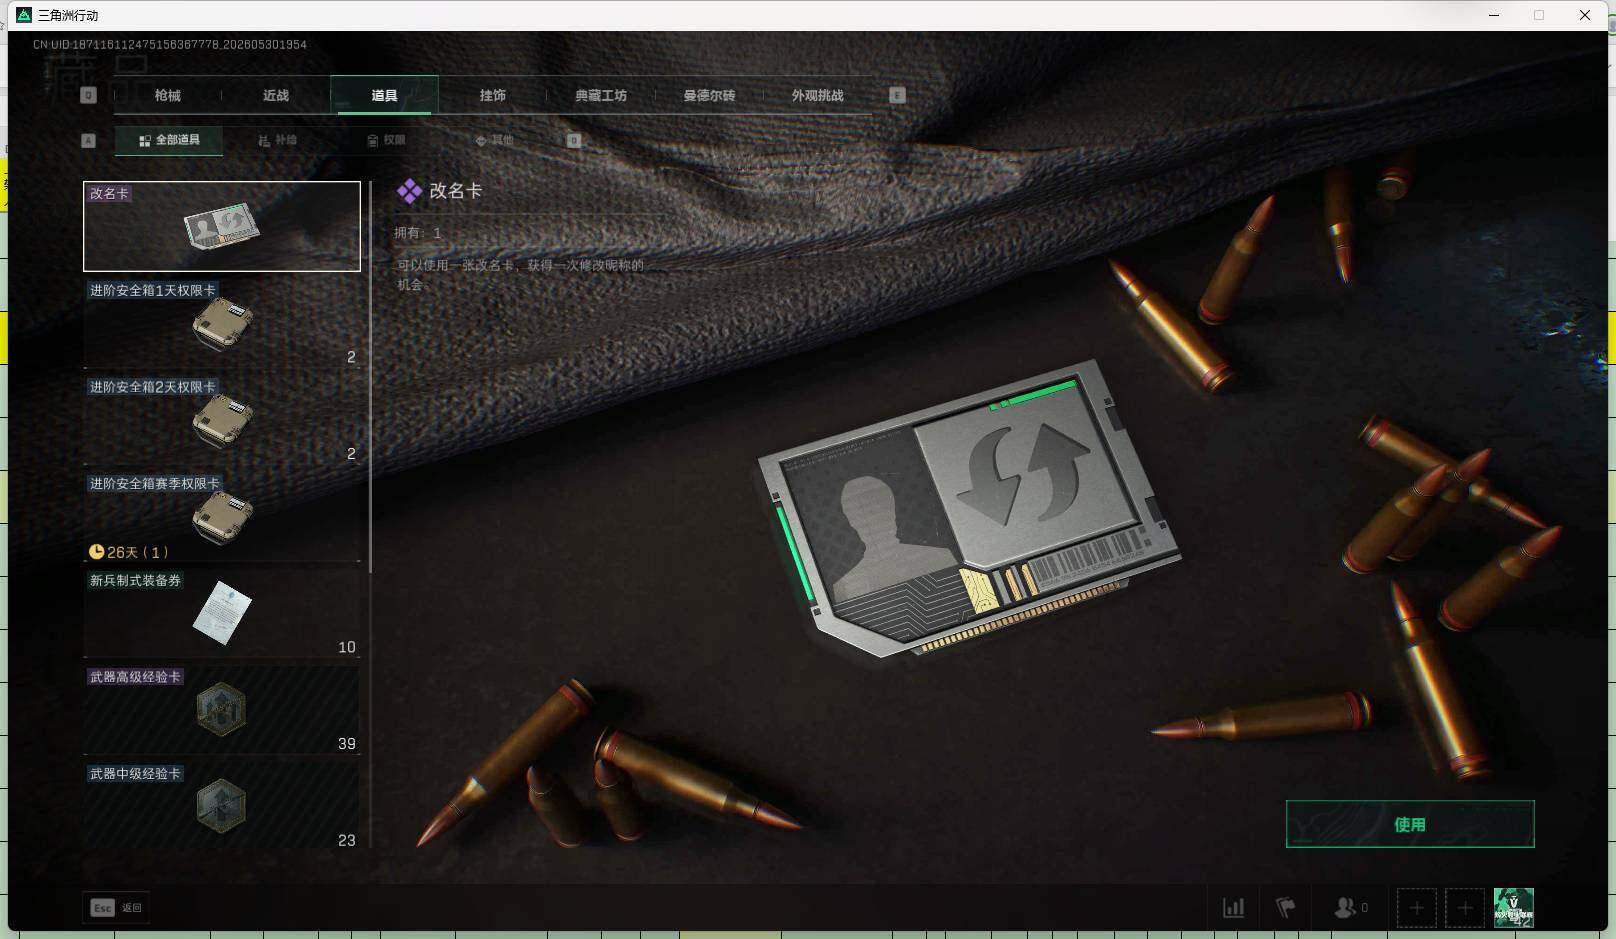Click the left teammate invite slot

pos(1416,908)
